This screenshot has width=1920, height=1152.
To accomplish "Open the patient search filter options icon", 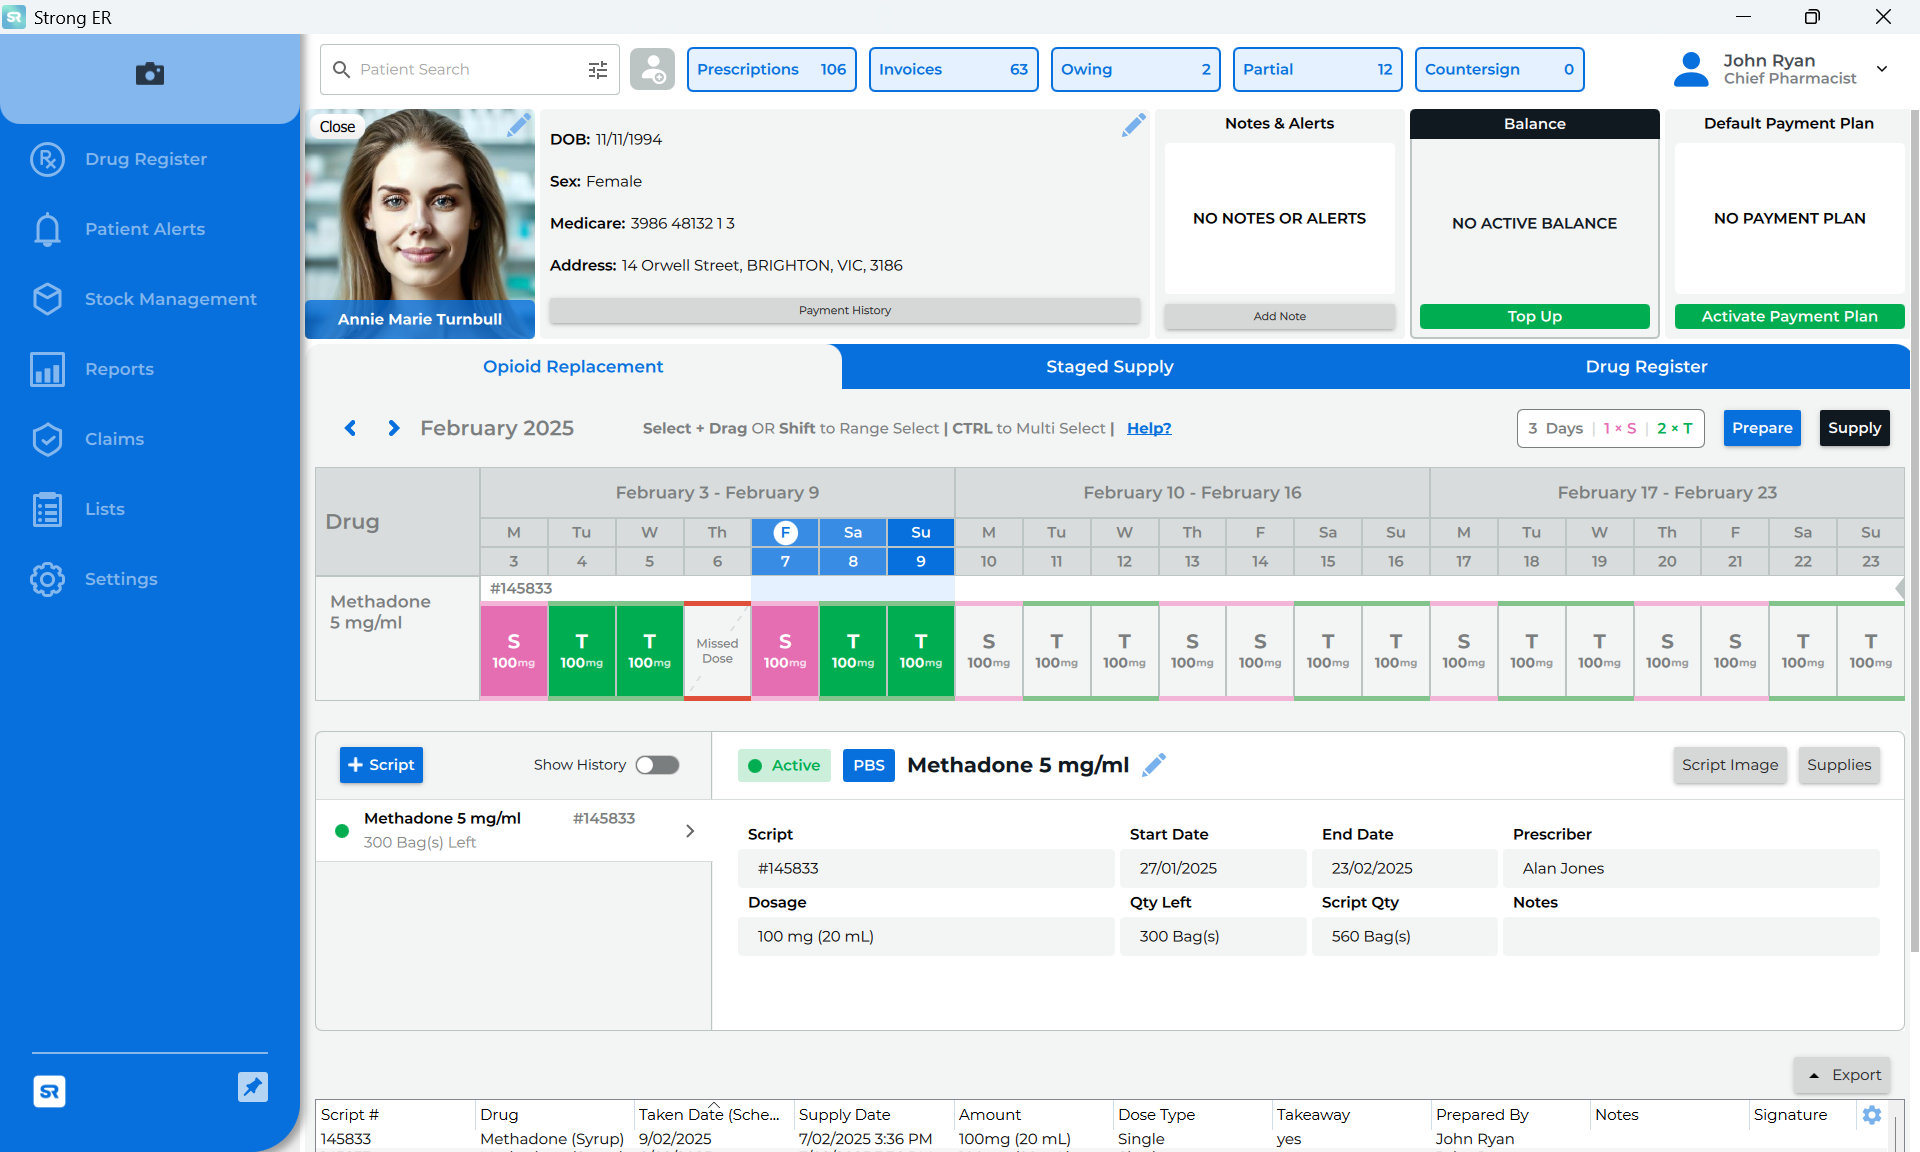I will pos(597,69).
